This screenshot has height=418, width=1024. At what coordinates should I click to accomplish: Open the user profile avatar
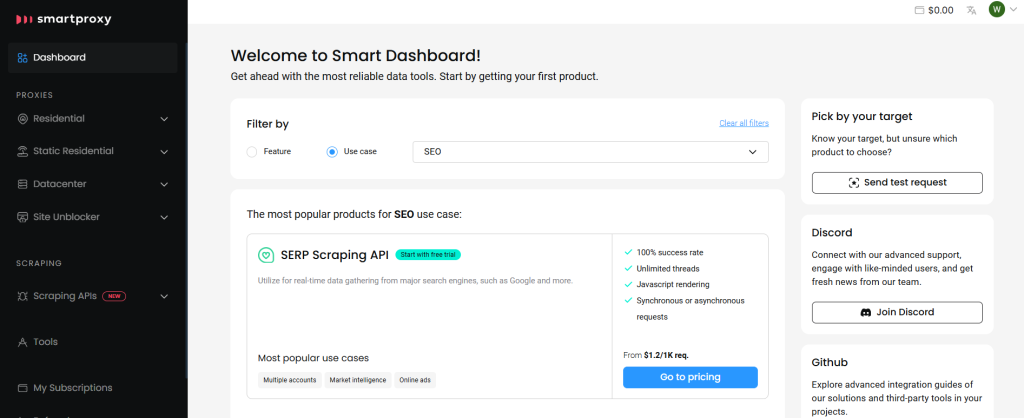[996, 10]
